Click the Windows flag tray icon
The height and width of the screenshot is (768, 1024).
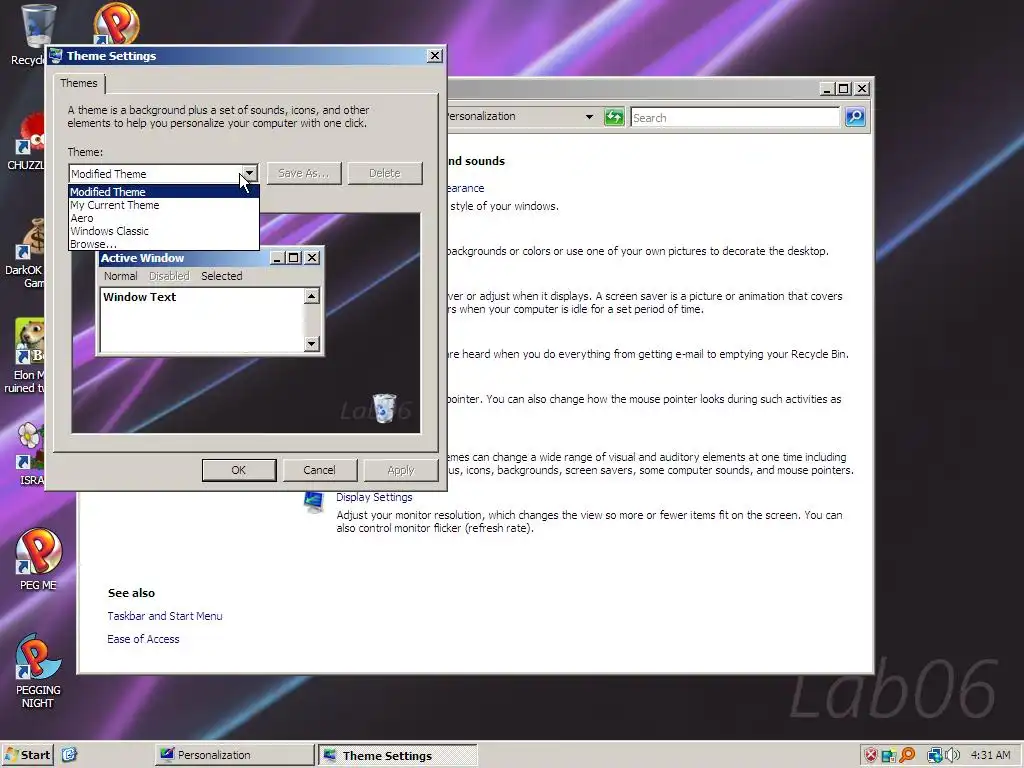(889, 756)
